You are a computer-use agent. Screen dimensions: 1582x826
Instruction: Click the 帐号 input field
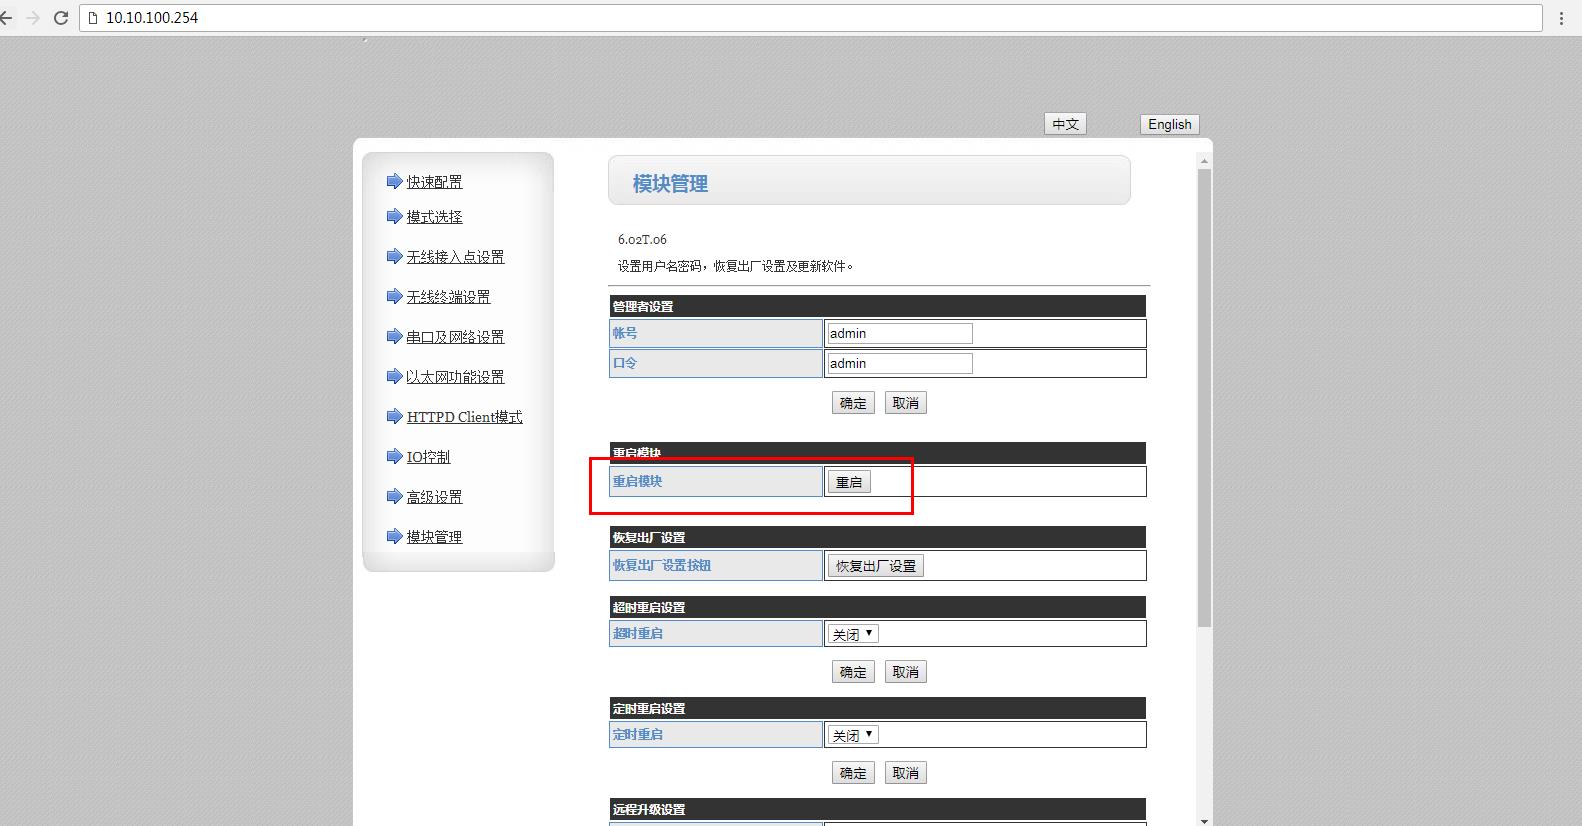(x=899, y=334)
